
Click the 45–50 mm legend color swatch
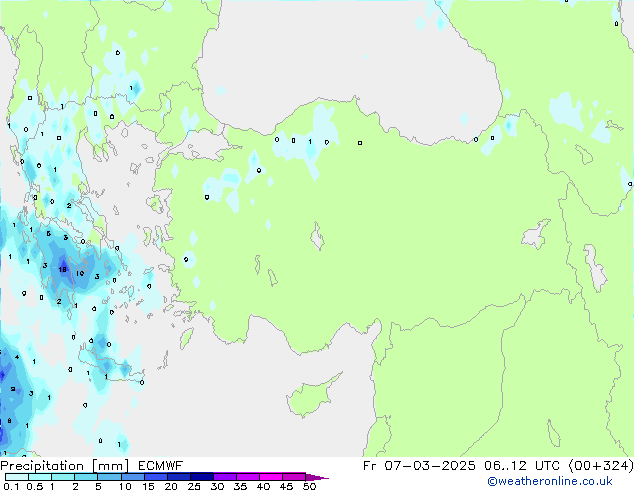coord(294,477)
